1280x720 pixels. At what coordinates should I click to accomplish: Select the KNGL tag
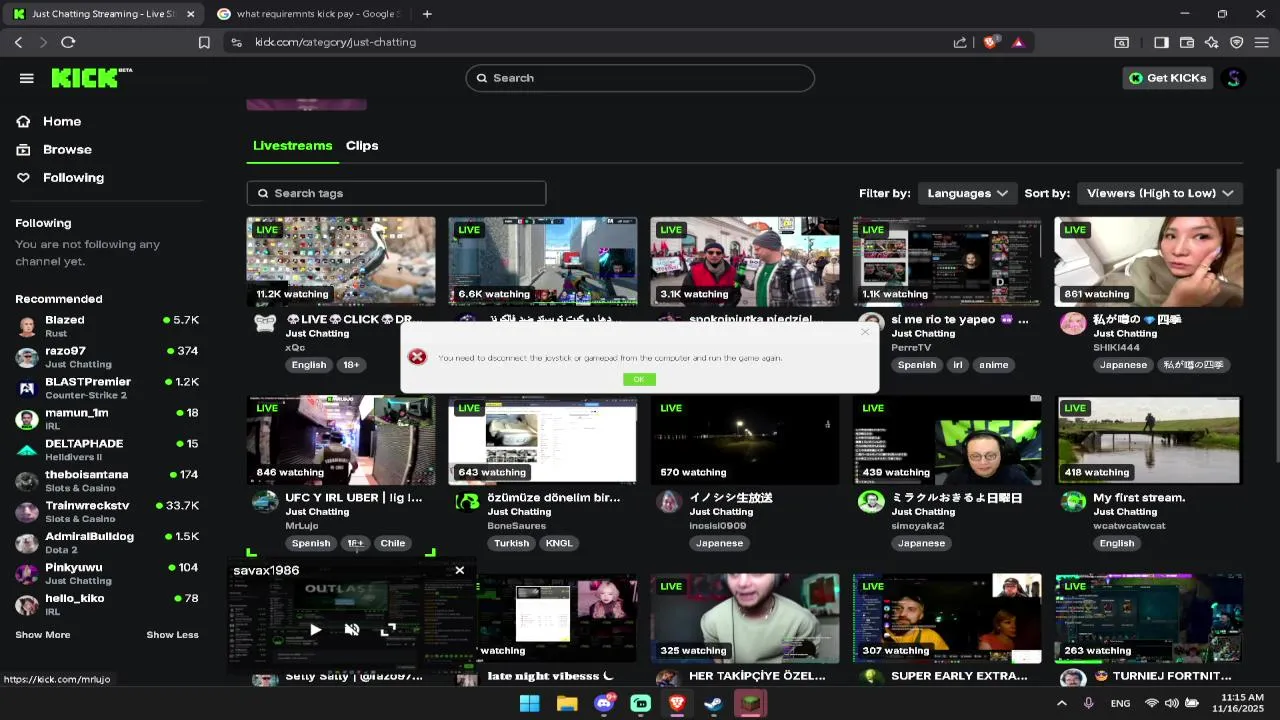(559, 543)
